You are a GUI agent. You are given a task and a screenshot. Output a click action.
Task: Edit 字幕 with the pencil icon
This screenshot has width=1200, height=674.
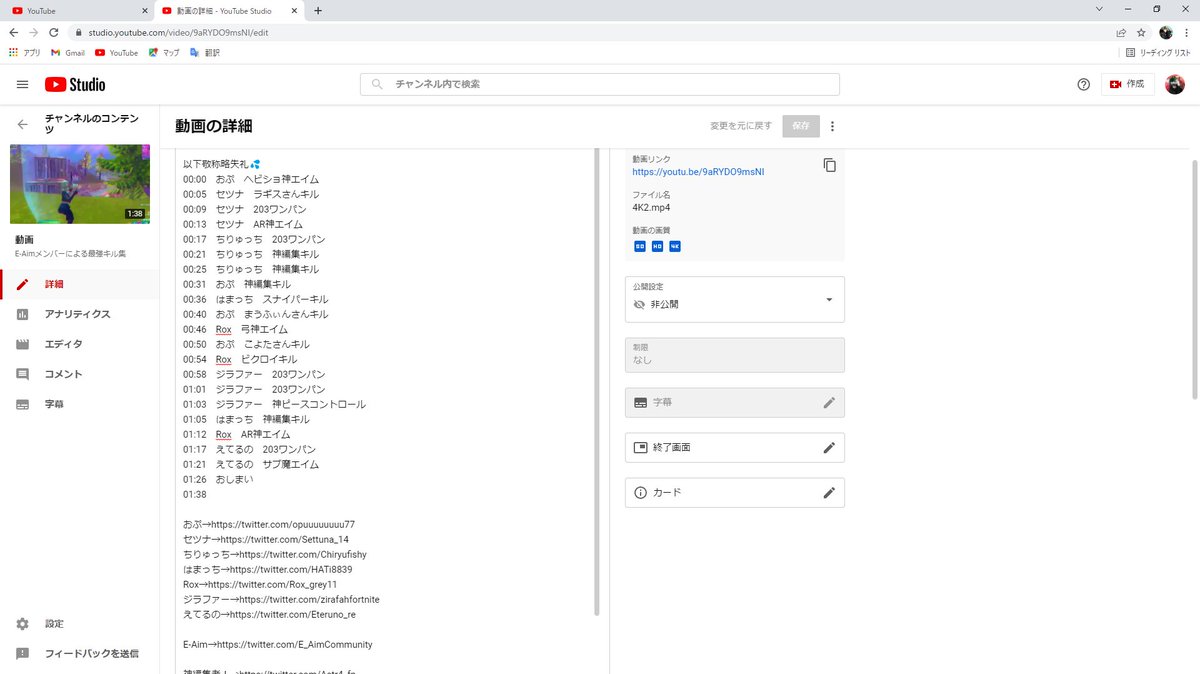coord(828,402)
